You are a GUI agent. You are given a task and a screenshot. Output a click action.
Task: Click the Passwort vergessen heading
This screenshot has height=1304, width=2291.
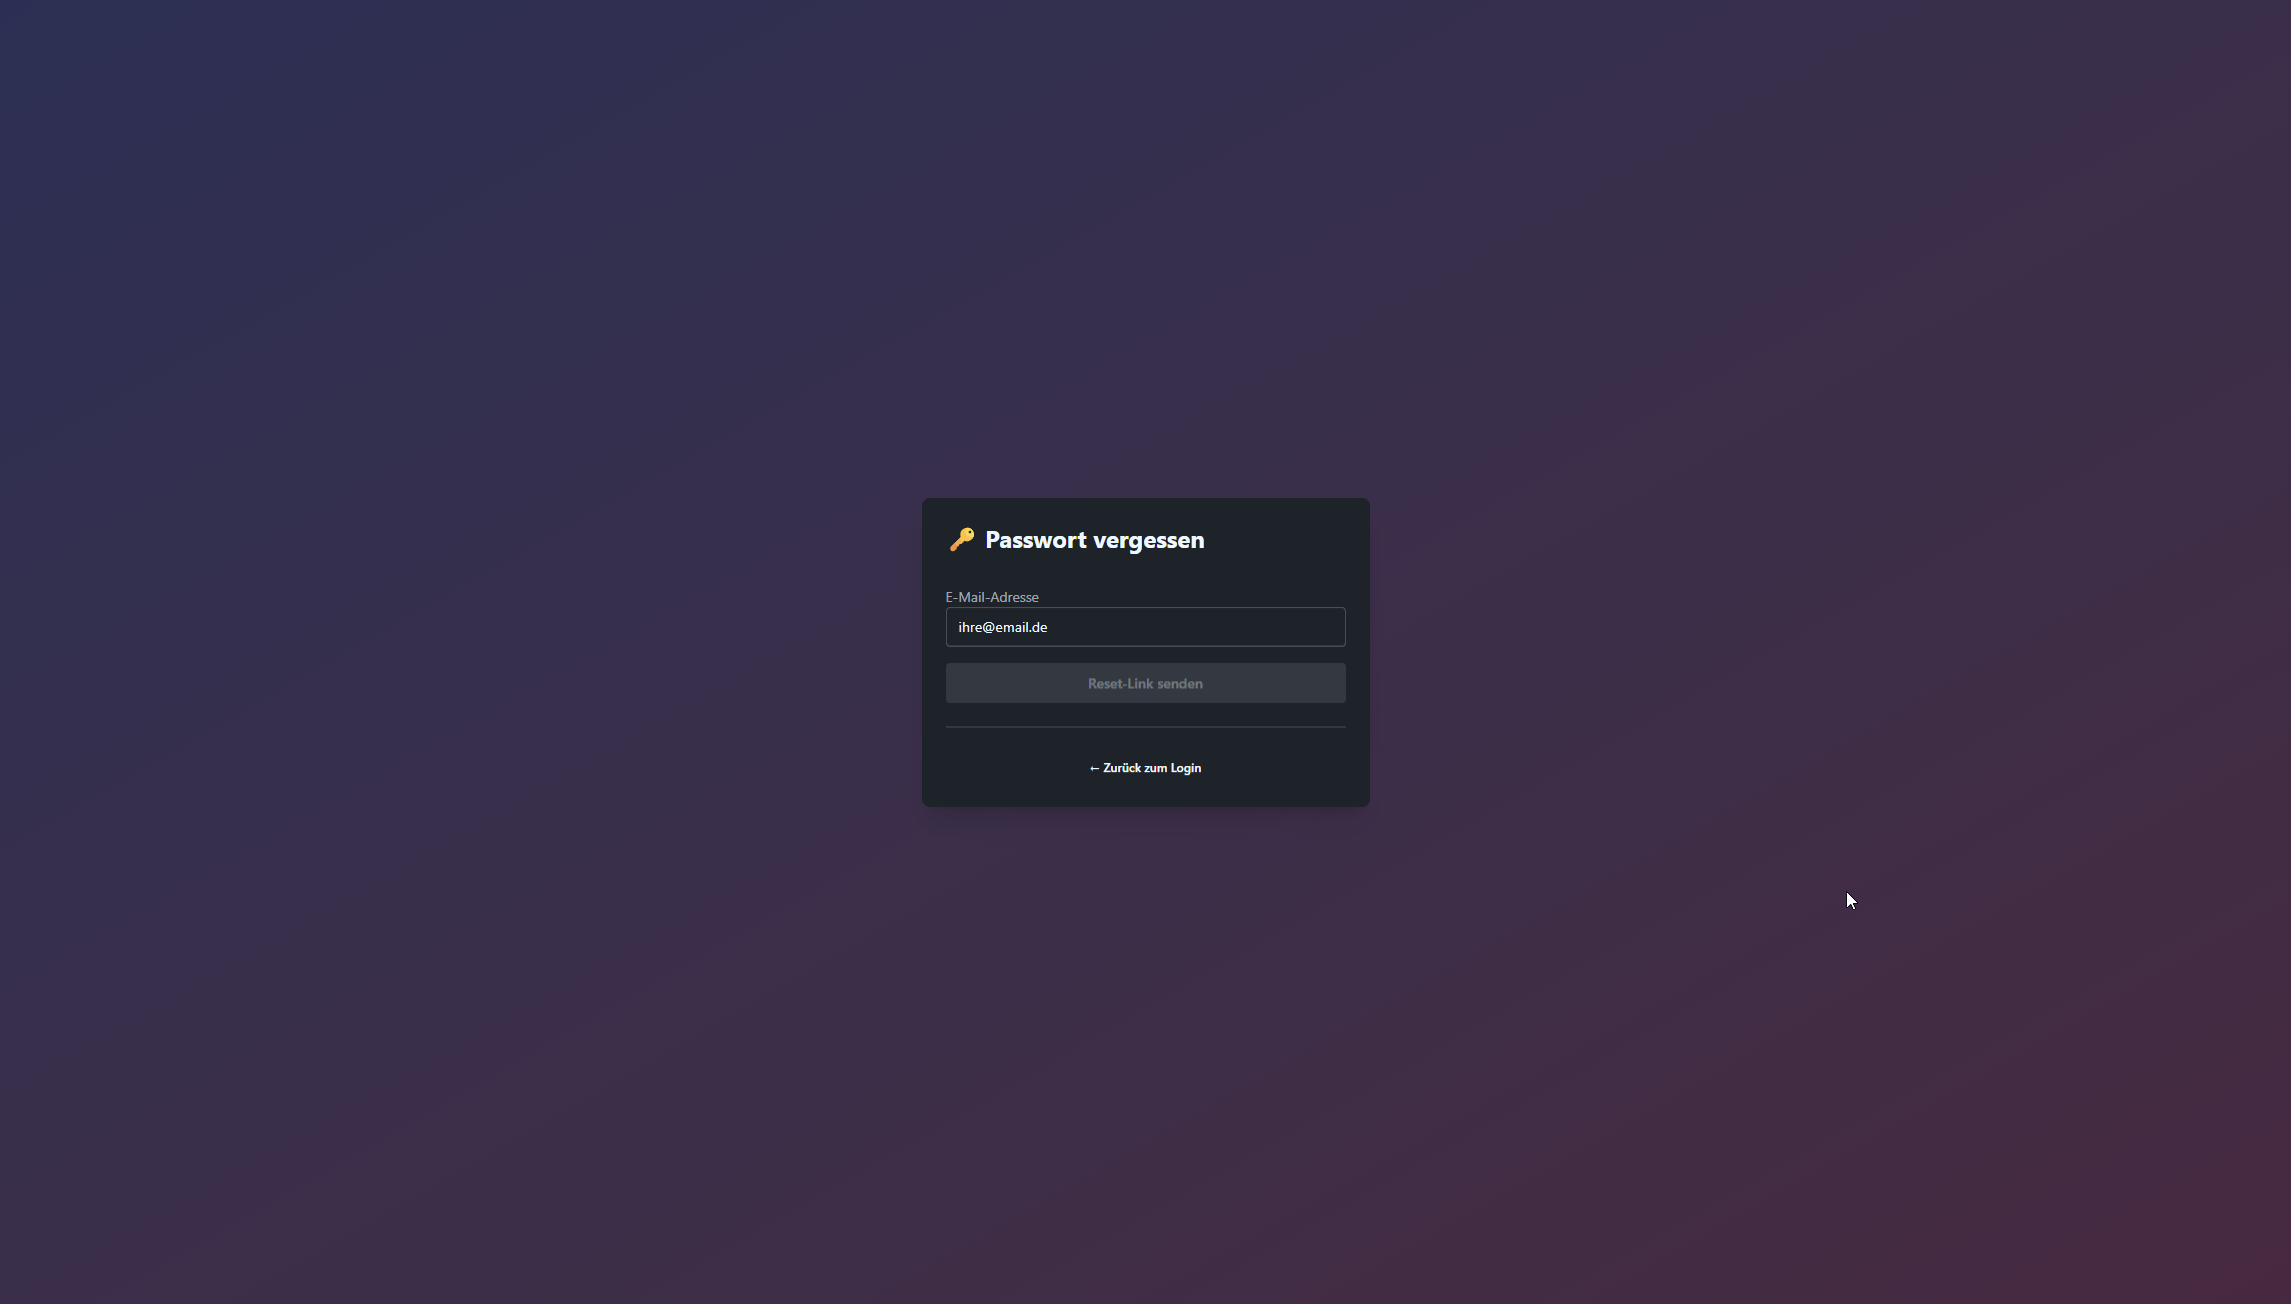point(1094,540)
